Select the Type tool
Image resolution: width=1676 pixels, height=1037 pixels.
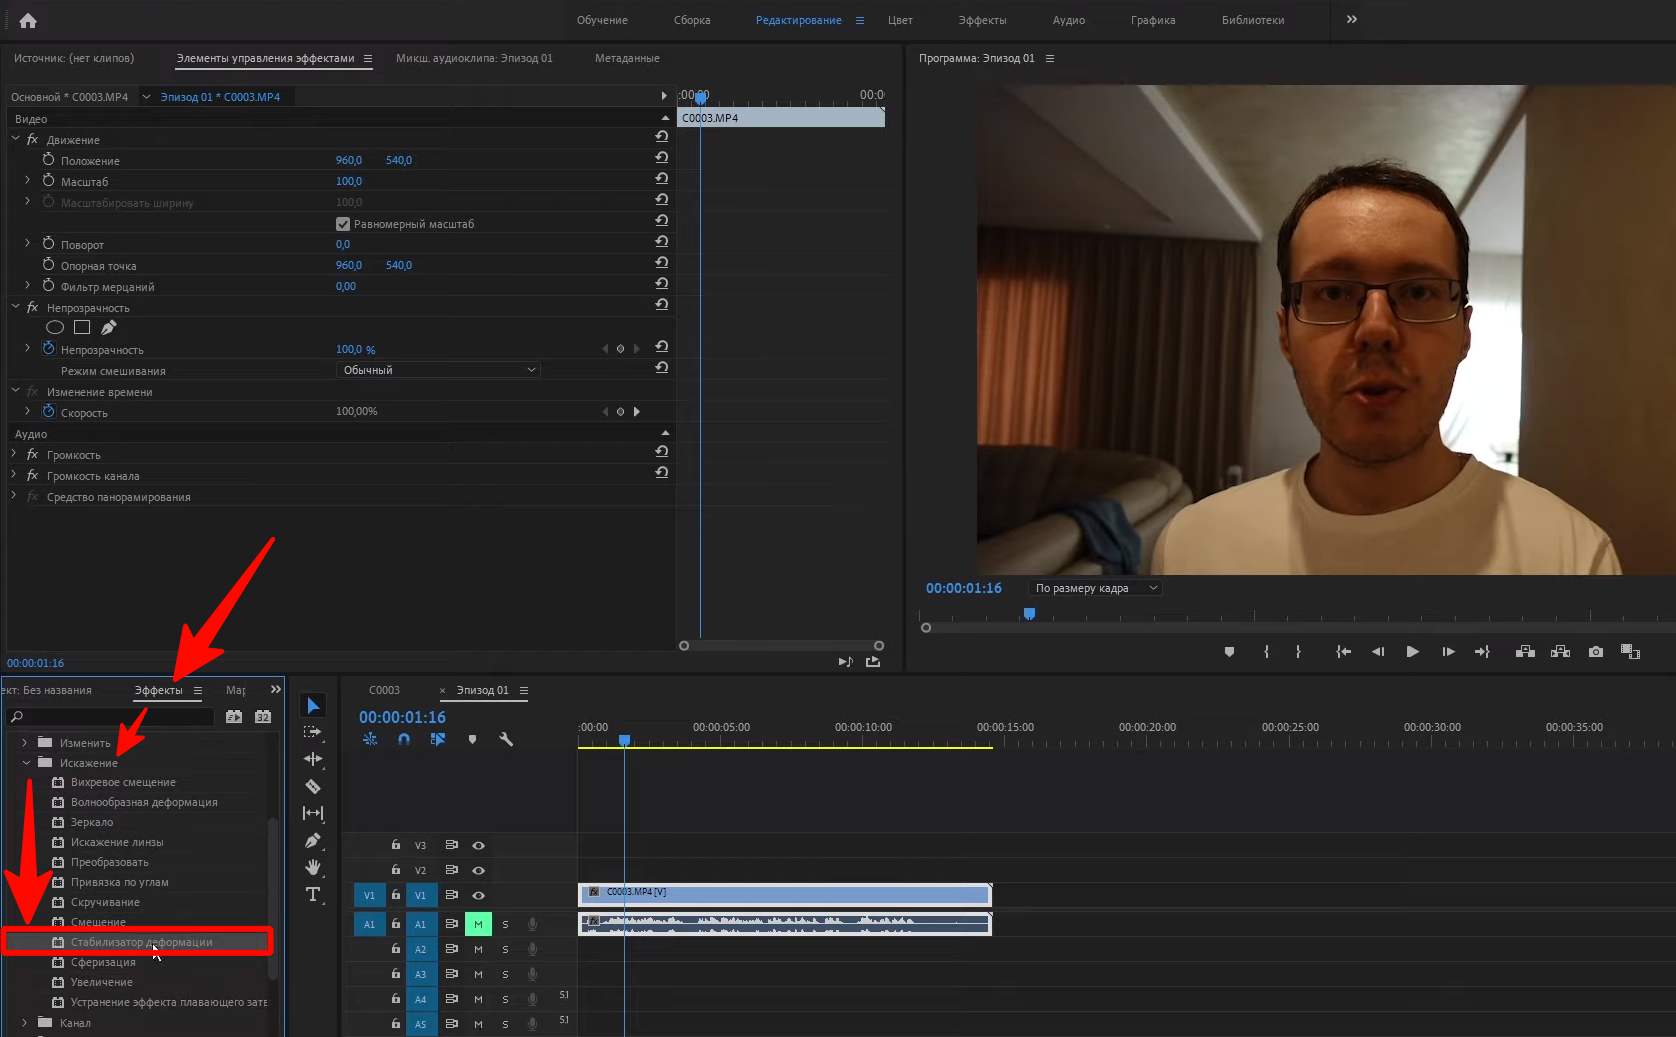click(313, 894)
